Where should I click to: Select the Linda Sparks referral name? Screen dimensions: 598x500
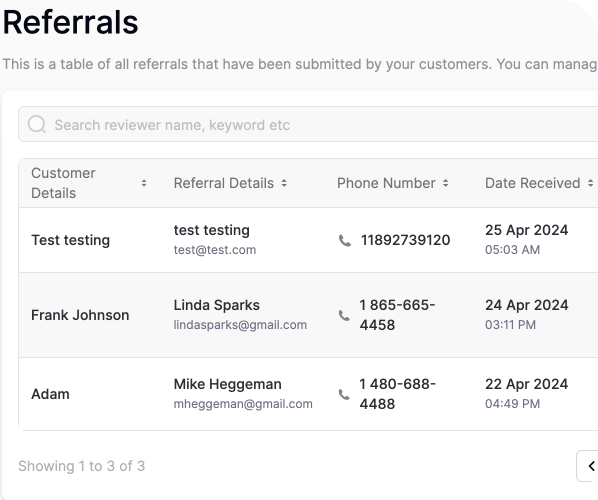point(217,305)
